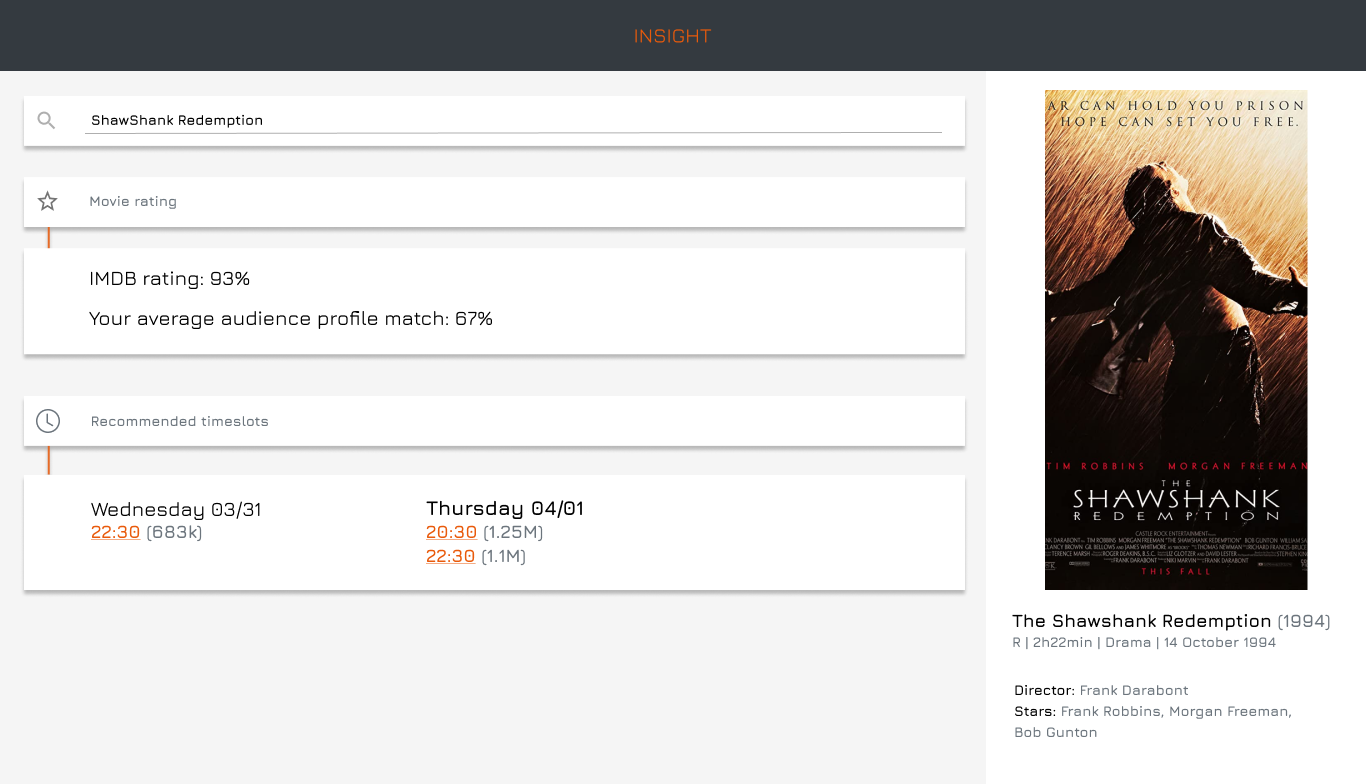The width and height of the screenshot is (1366, 784).
Task: Click the Thursday 04/01 date heading
Action: point(505,508)
